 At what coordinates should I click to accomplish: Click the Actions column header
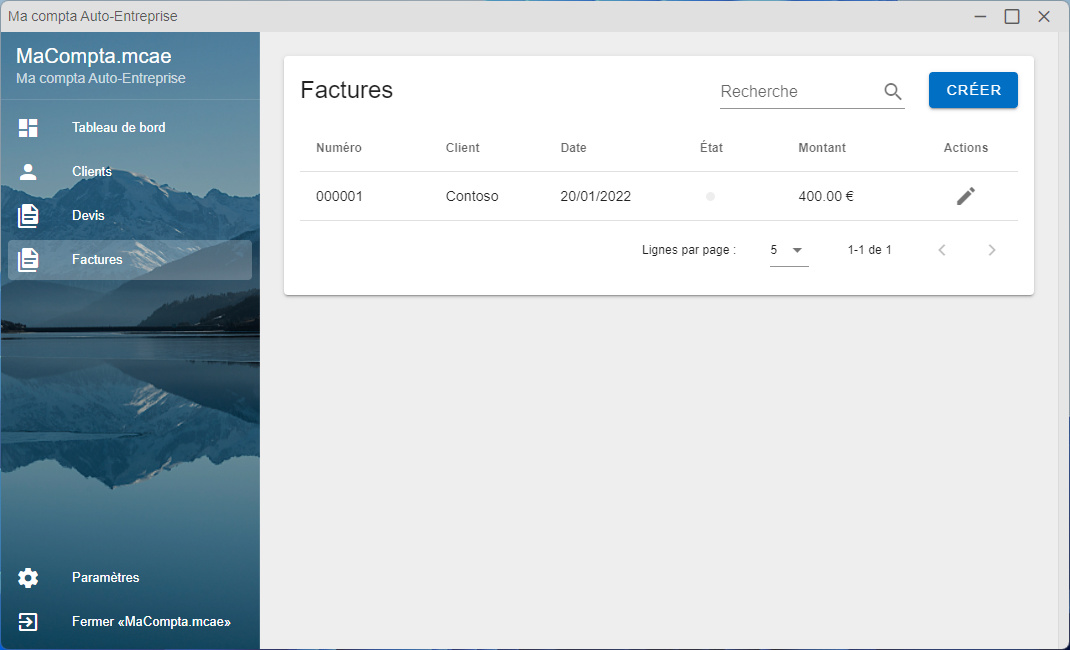tap(966, 148)
